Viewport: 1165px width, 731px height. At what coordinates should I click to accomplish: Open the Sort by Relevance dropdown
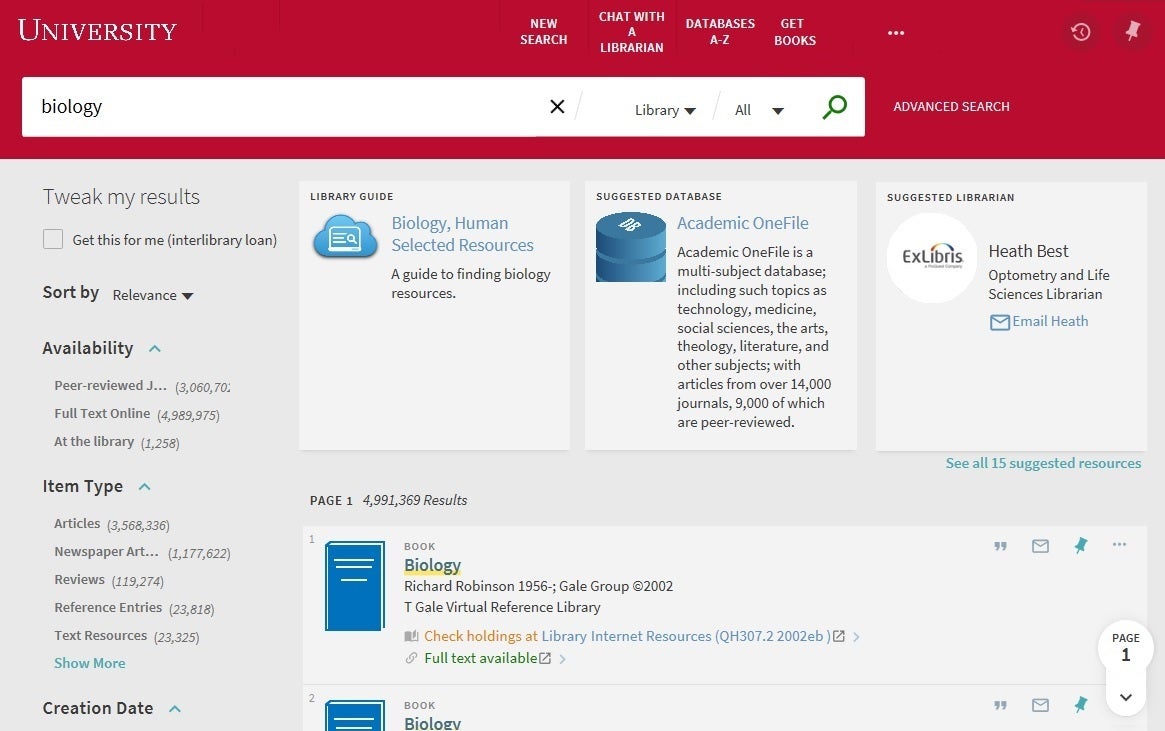coord(153,295)
